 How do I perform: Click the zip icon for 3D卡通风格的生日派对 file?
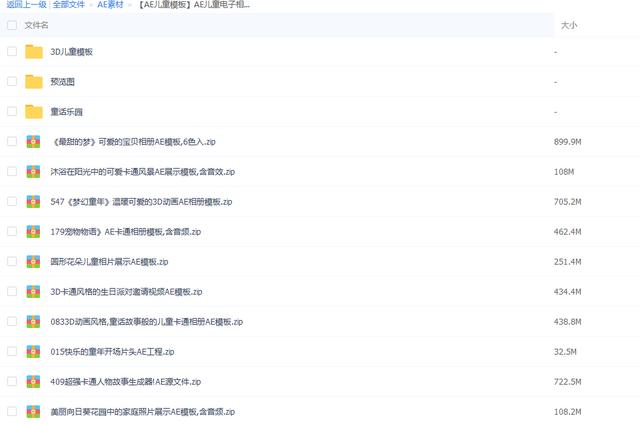[x=33, y=291]
